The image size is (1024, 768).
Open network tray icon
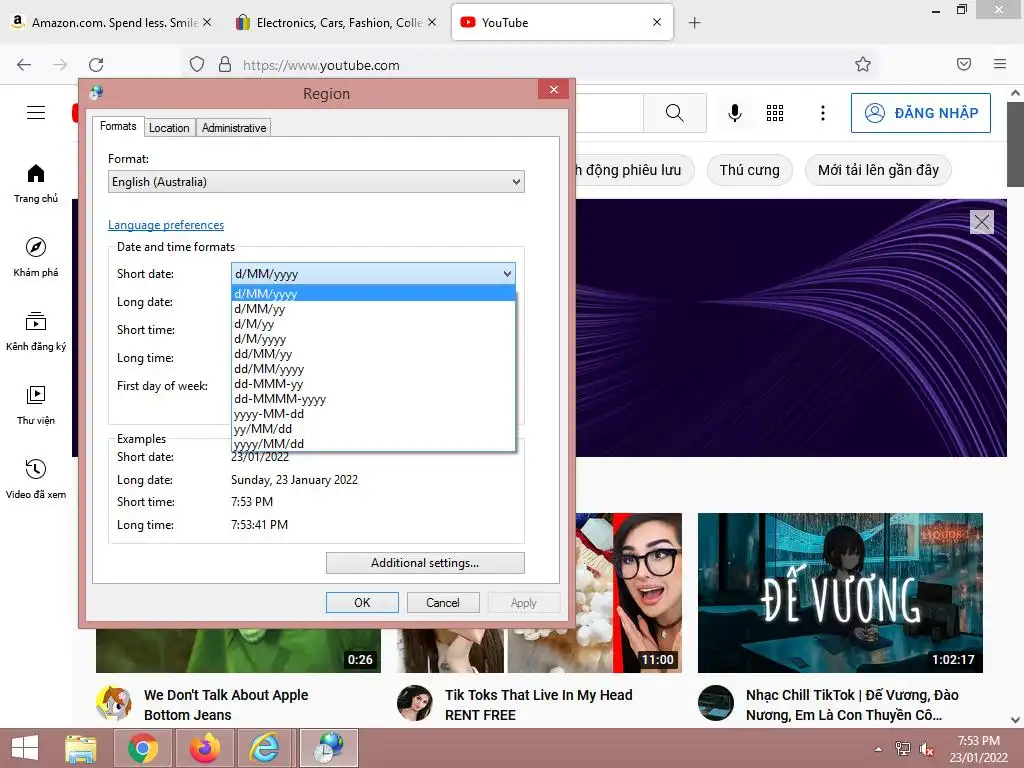point(903,749)
